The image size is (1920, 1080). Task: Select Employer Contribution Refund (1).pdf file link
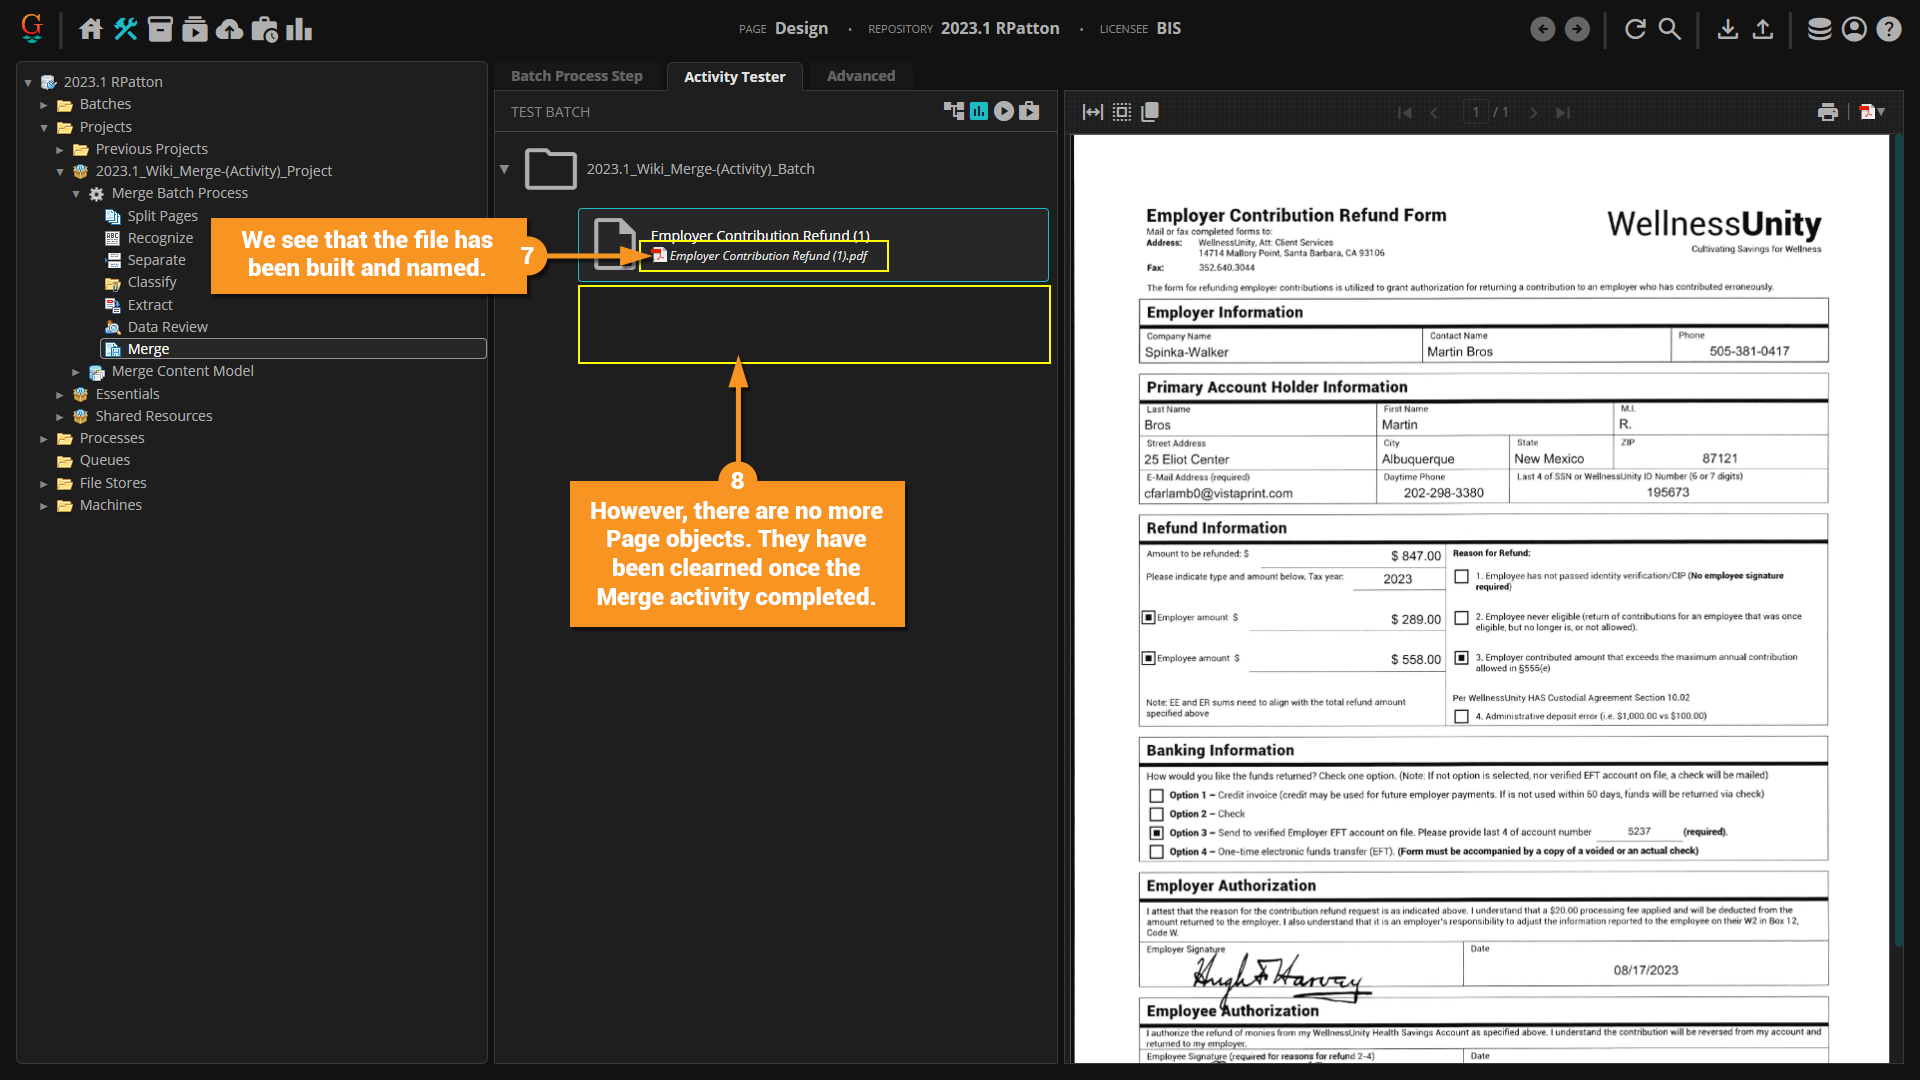click(x=768, y=256)
